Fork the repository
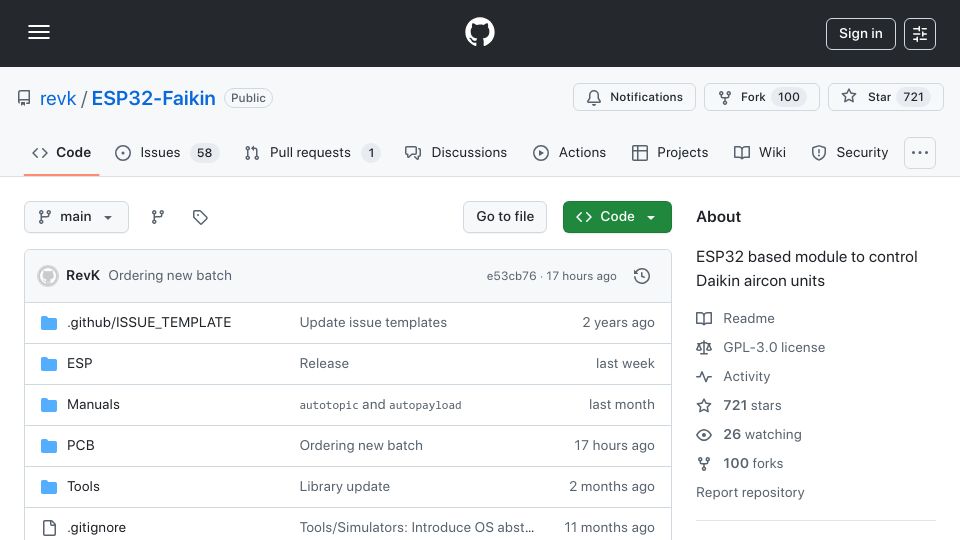 (762, 97)
